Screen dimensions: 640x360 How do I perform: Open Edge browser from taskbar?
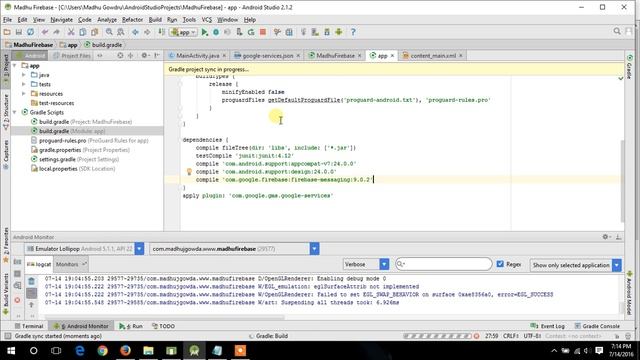(x=80, y=351)
